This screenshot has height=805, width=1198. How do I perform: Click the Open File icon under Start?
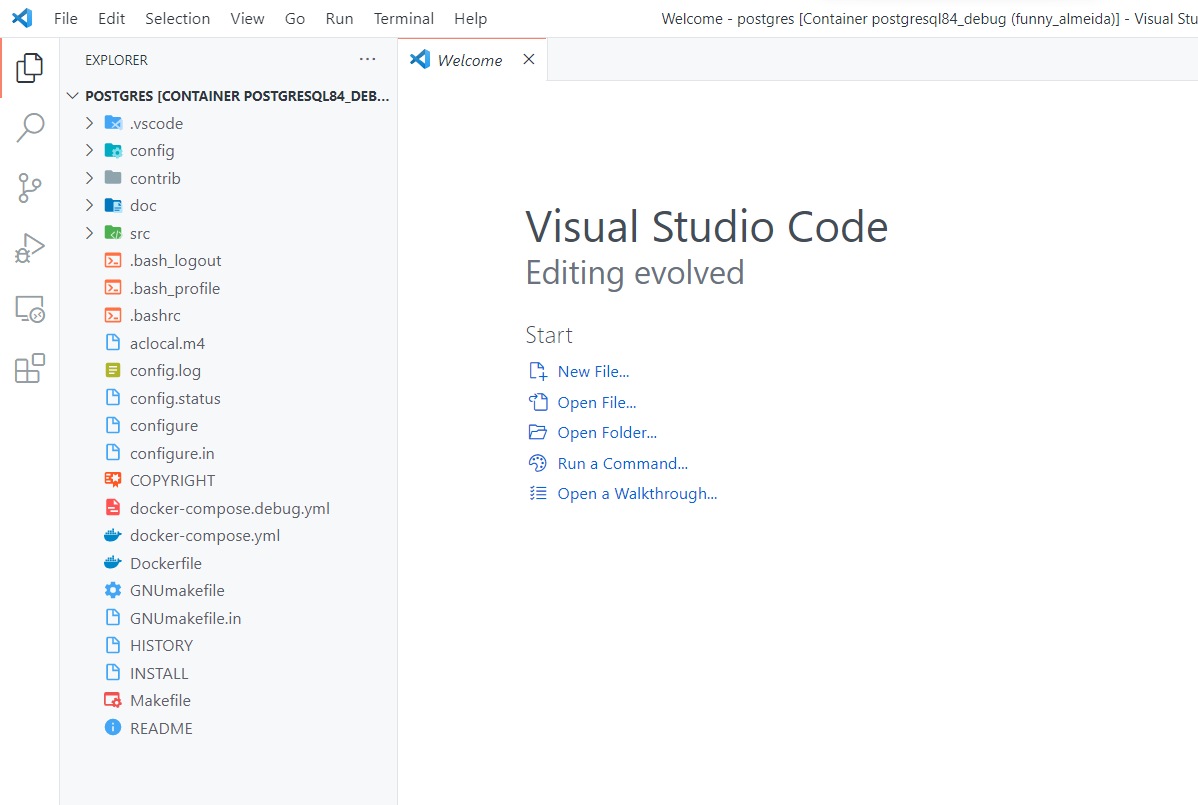[x=538, y=402]
